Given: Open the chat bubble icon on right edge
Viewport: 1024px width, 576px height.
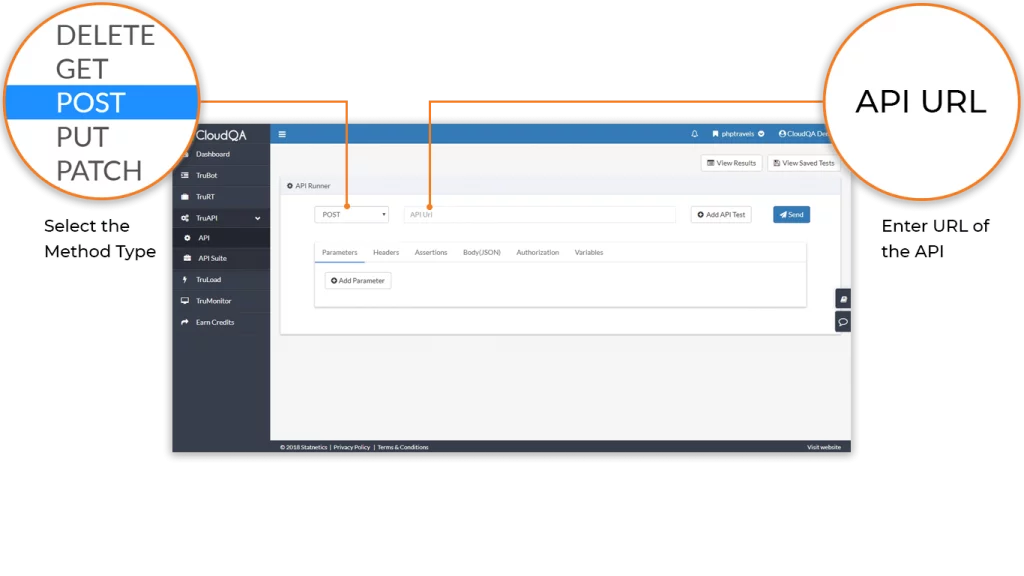Looking at the screenshot, I should pyautogui.click(x=843, y=322).
